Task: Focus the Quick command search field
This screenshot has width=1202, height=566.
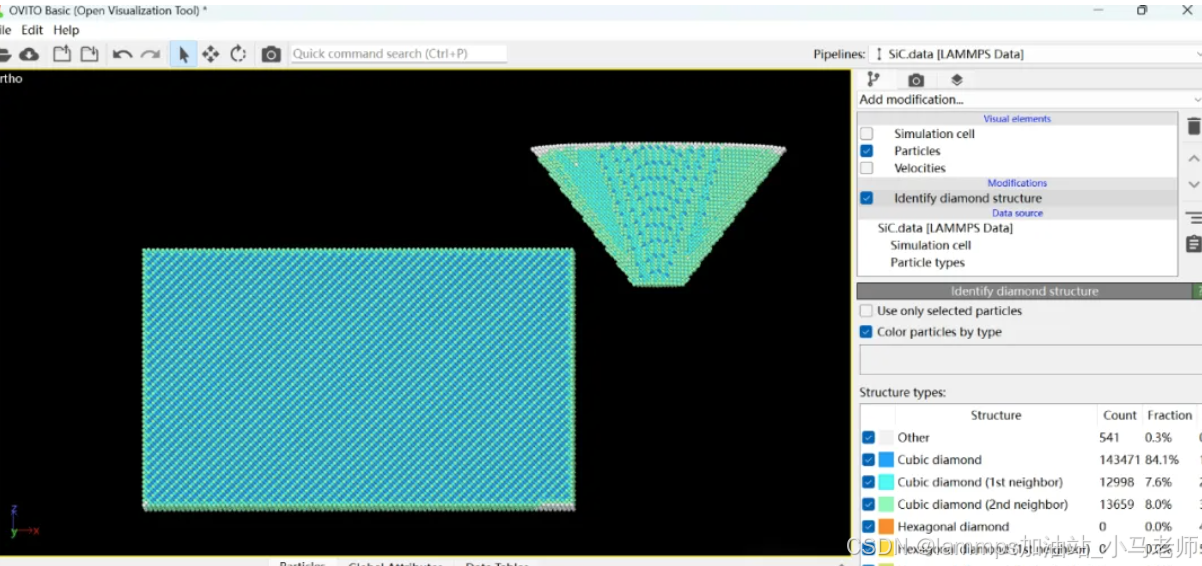Action: 398,54
